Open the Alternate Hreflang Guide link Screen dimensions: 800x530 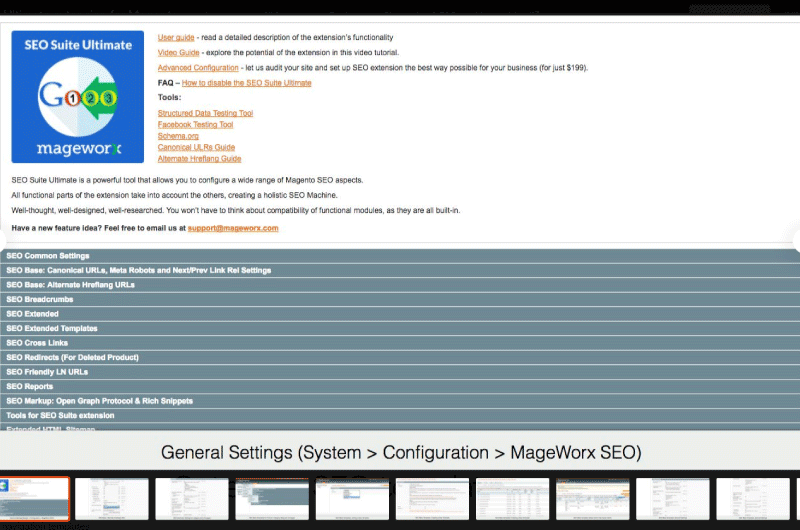click(x=199, y=159)
